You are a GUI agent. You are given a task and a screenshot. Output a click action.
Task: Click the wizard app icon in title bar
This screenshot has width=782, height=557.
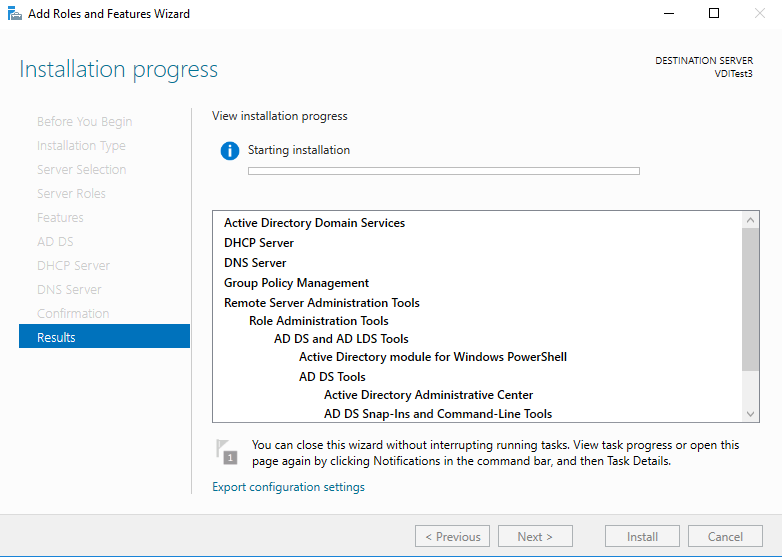[13, 14]
